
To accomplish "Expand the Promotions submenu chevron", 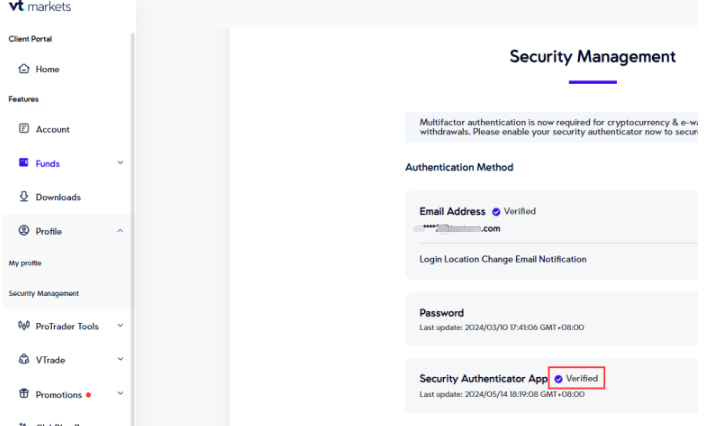I will click(x=120, y=394).
